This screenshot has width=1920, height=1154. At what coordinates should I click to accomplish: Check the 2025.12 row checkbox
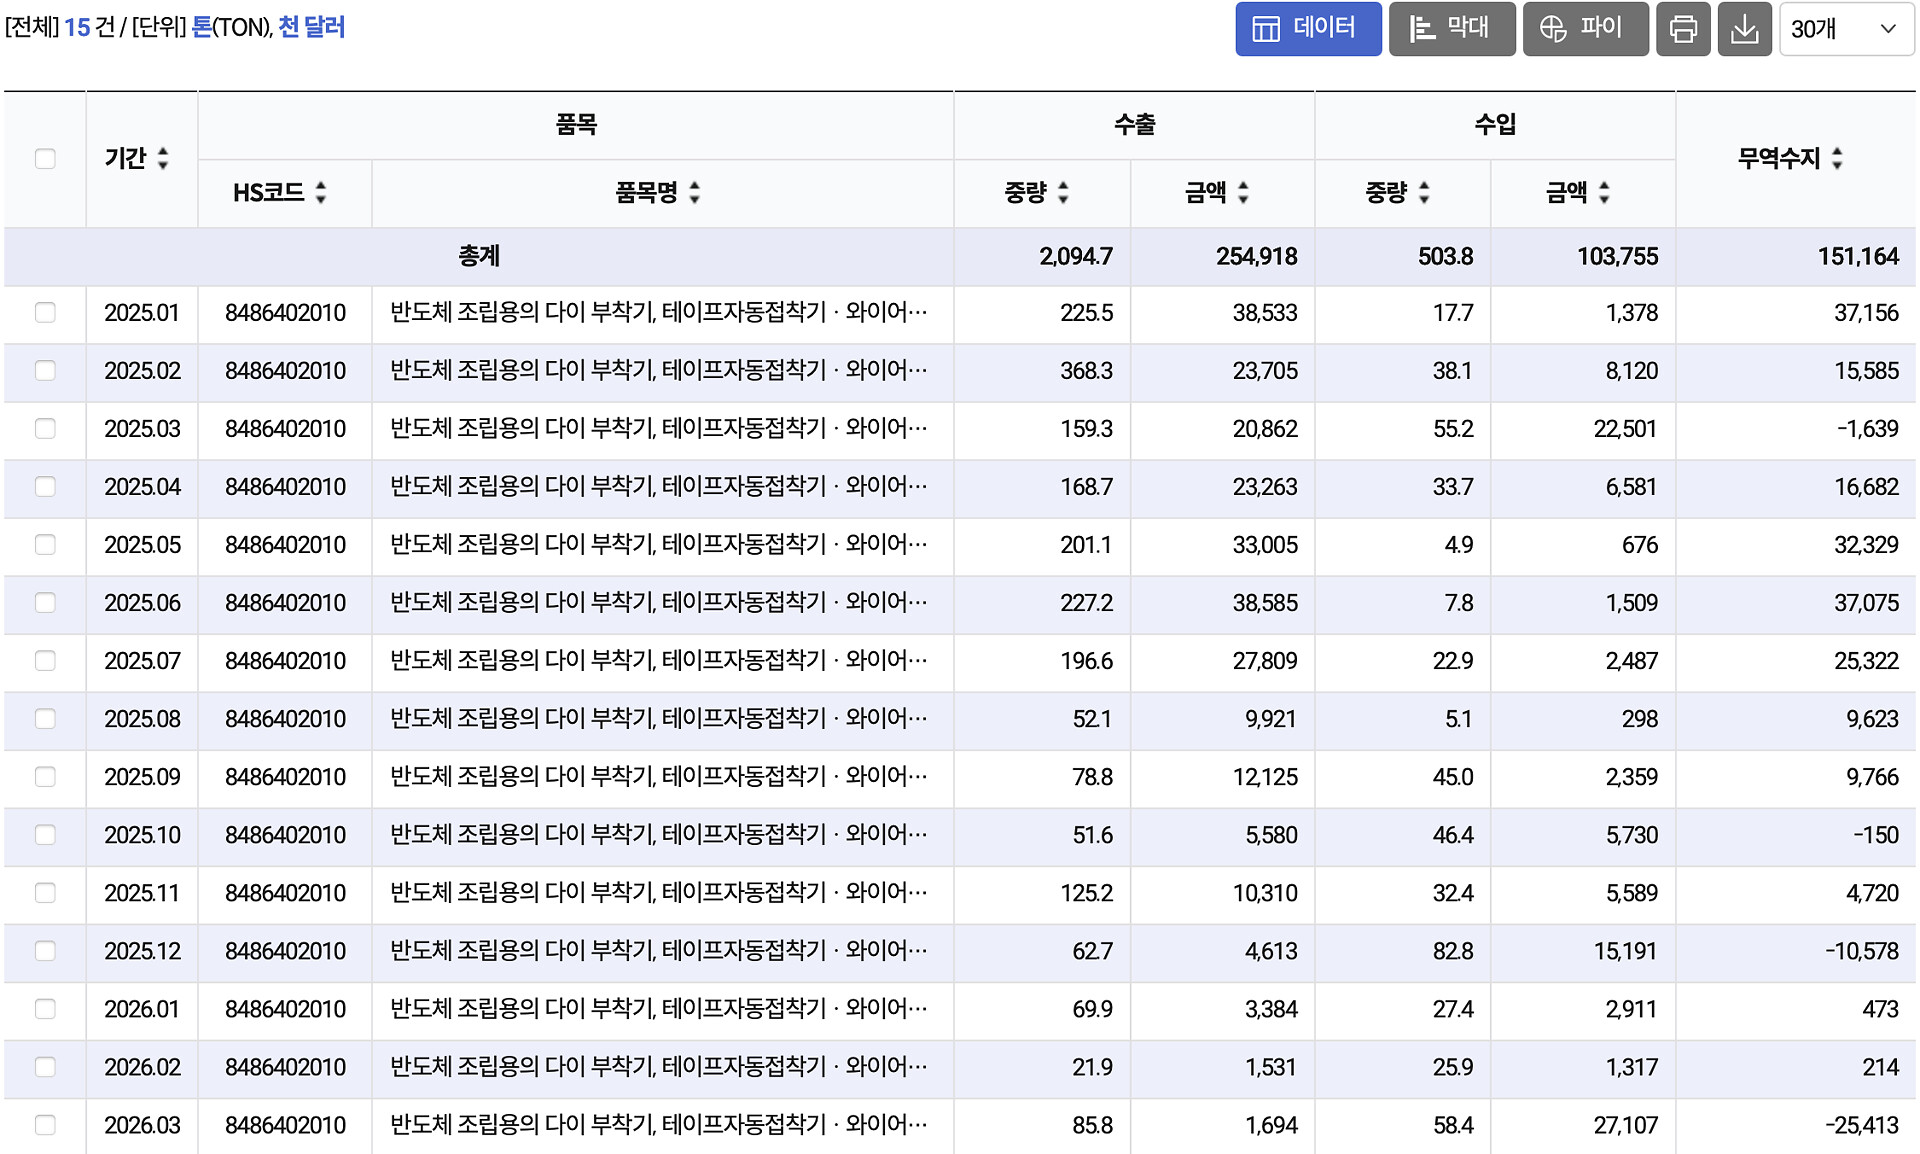45,950
